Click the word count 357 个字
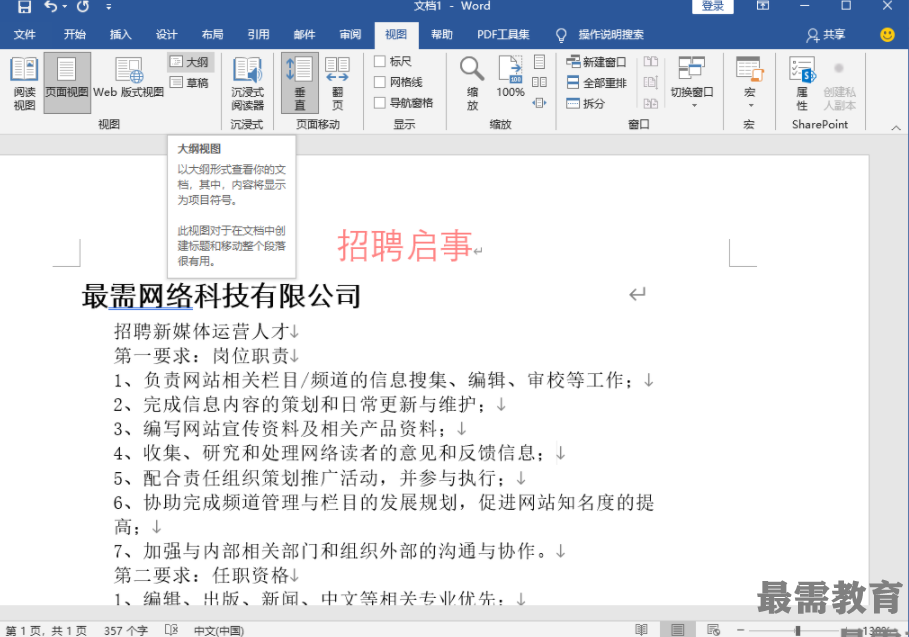Viewport: 909px width, 637px height. click(x=126, y=630)
